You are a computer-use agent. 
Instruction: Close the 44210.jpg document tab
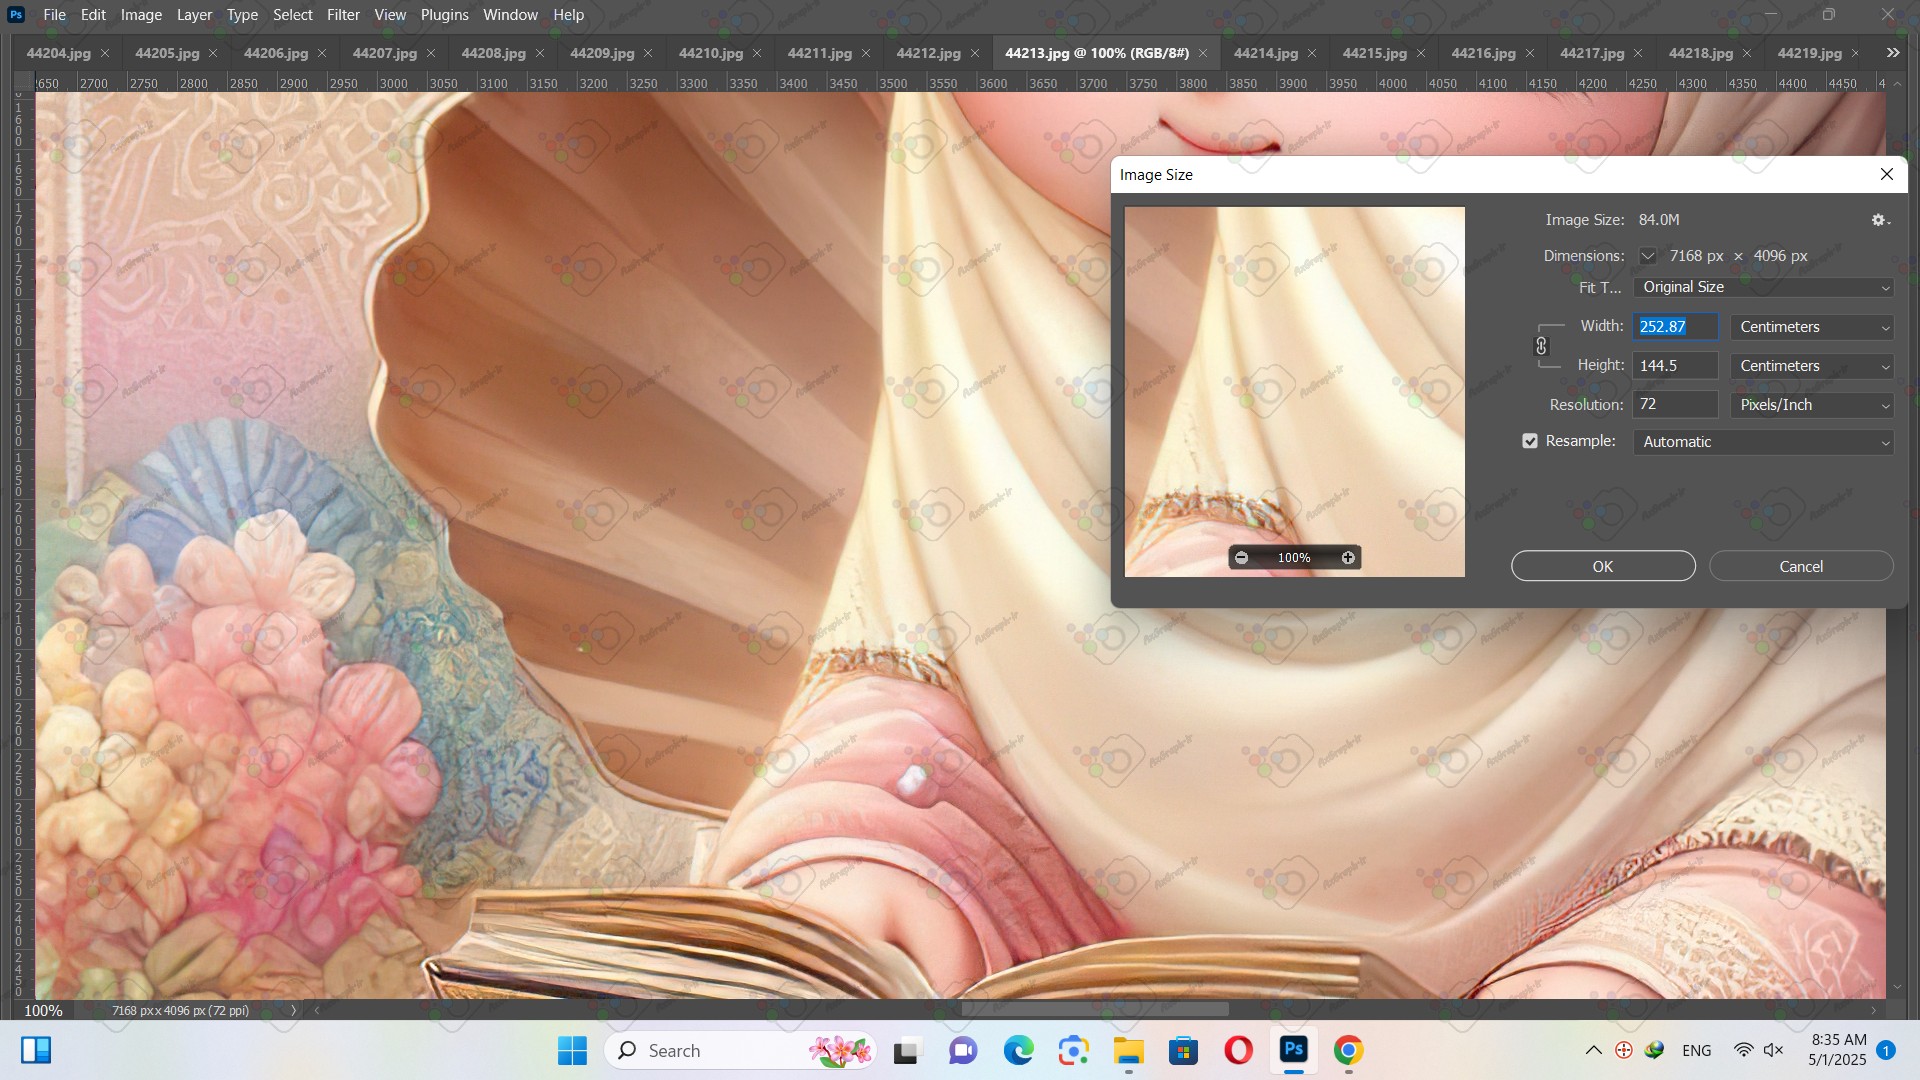coord(757,53)
